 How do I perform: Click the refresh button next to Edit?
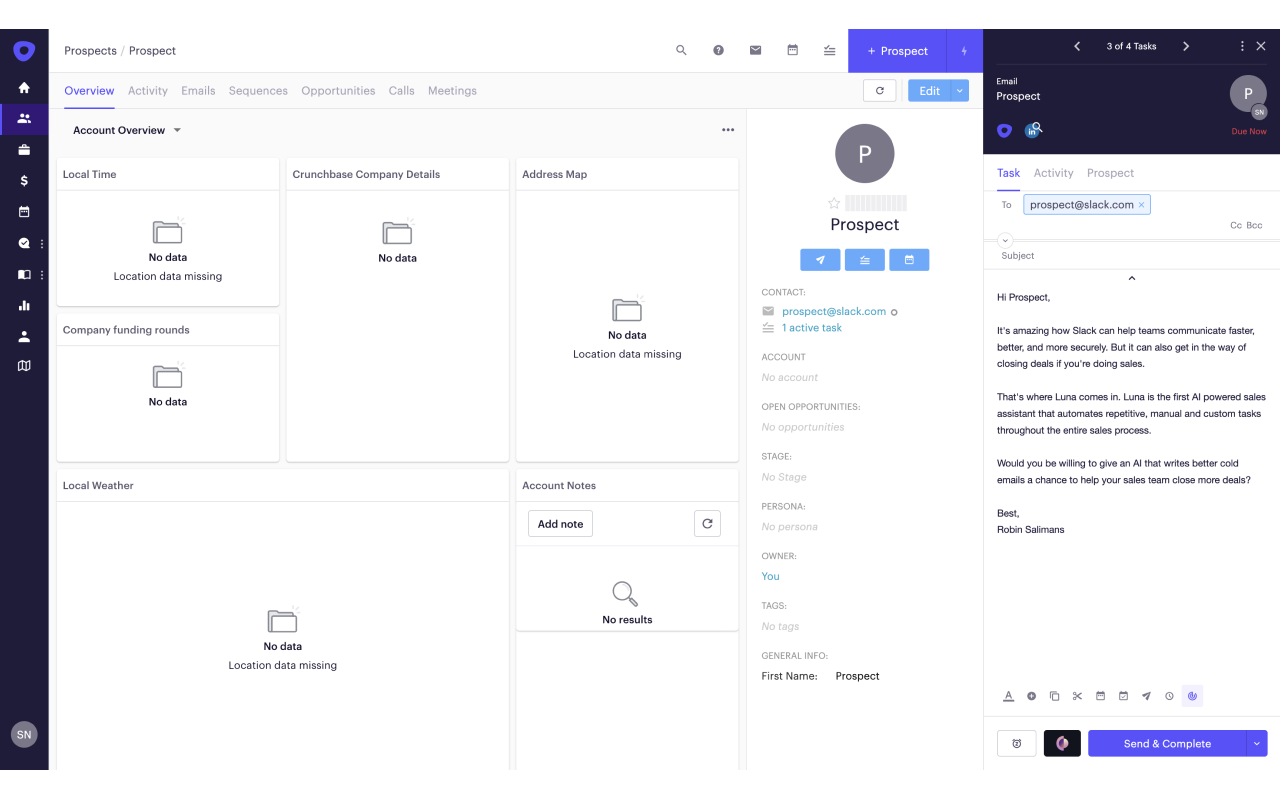879,91
